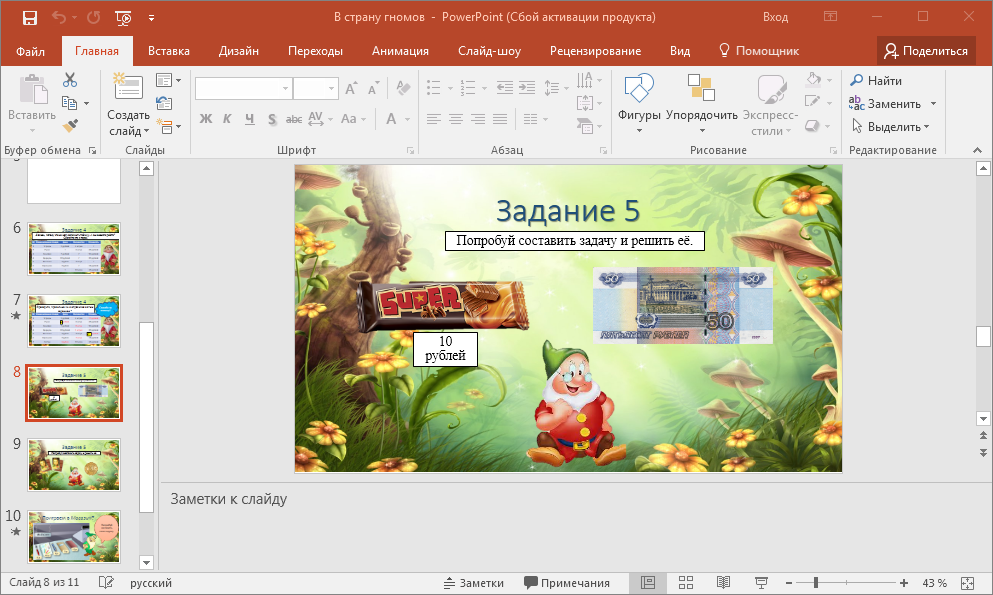993x595 pixels.
Task: Toggle text shadow S
Action: point(272,118)
